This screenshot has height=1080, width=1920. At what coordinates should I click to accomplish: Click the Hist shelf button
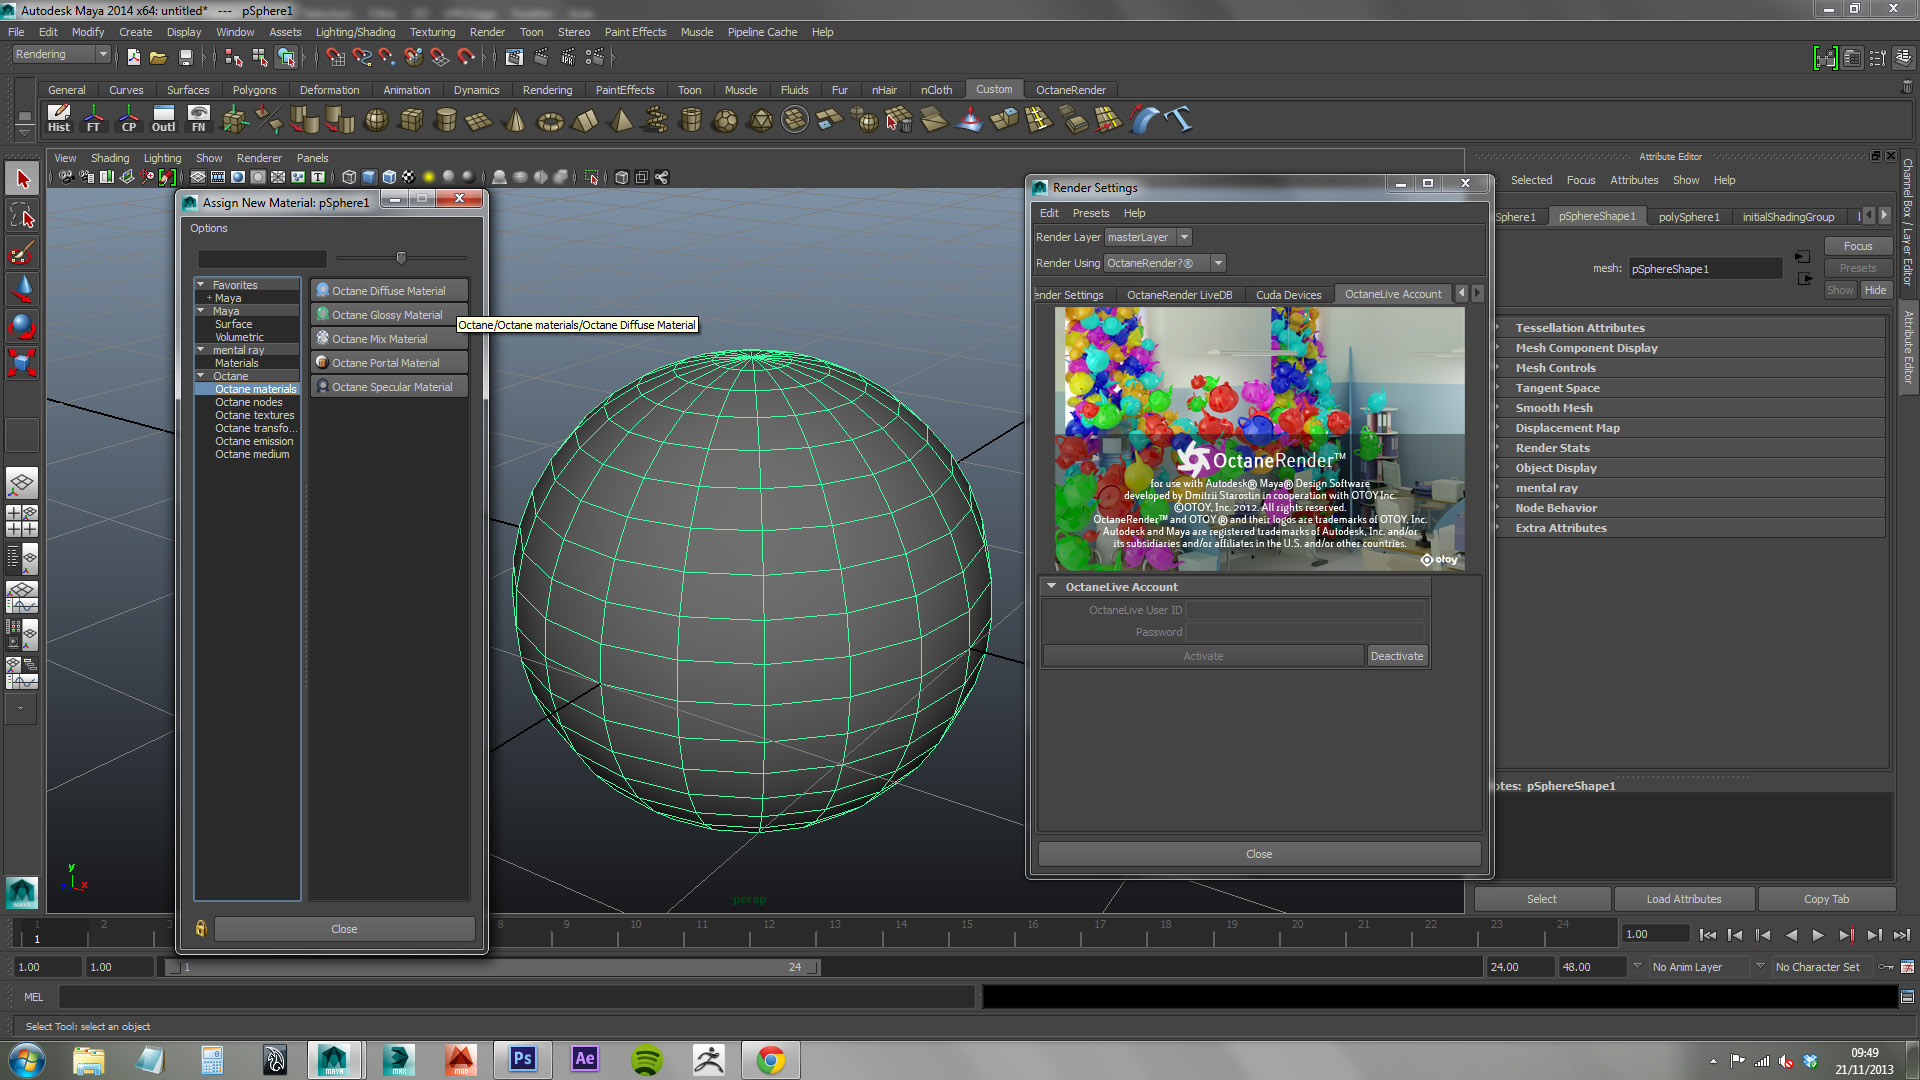tap(59, 119)
